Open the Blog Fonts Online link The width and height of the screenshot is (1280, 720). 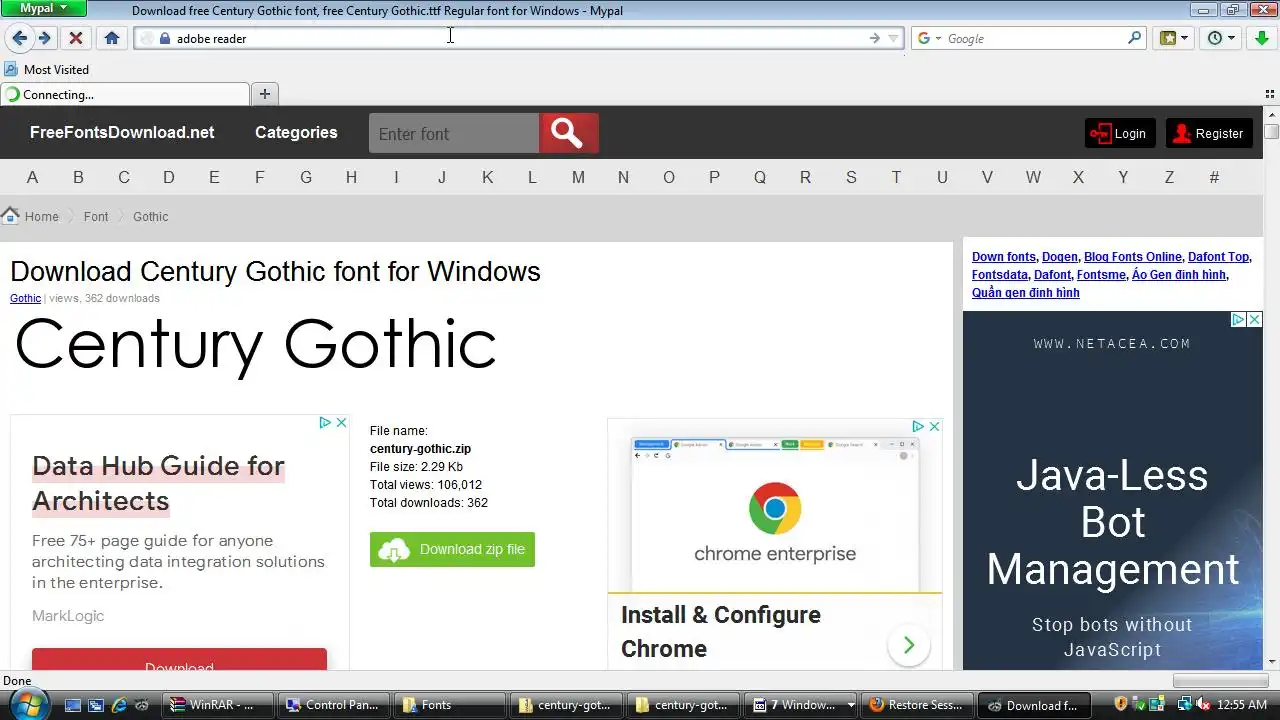[x=1133, y=257]
